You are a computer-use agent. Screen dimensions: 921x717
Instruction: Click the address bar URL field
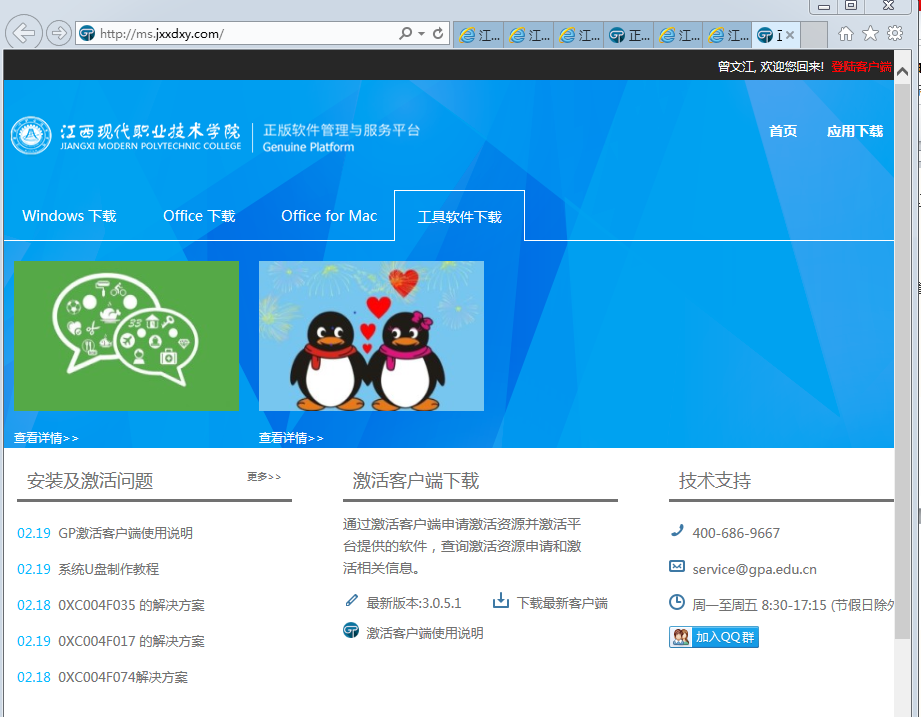pyautogui.click(x=240, y=34)
